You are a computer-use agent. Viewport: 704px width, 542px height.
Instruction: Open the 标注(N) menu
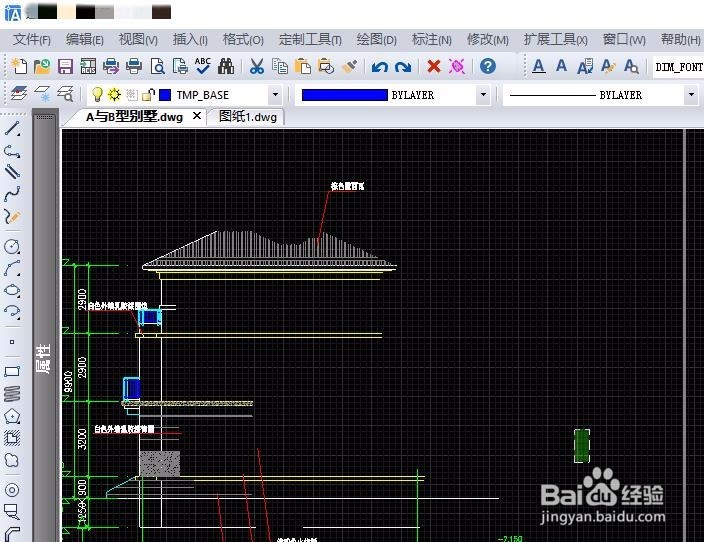pyautogui.click(x=431, y=40)
